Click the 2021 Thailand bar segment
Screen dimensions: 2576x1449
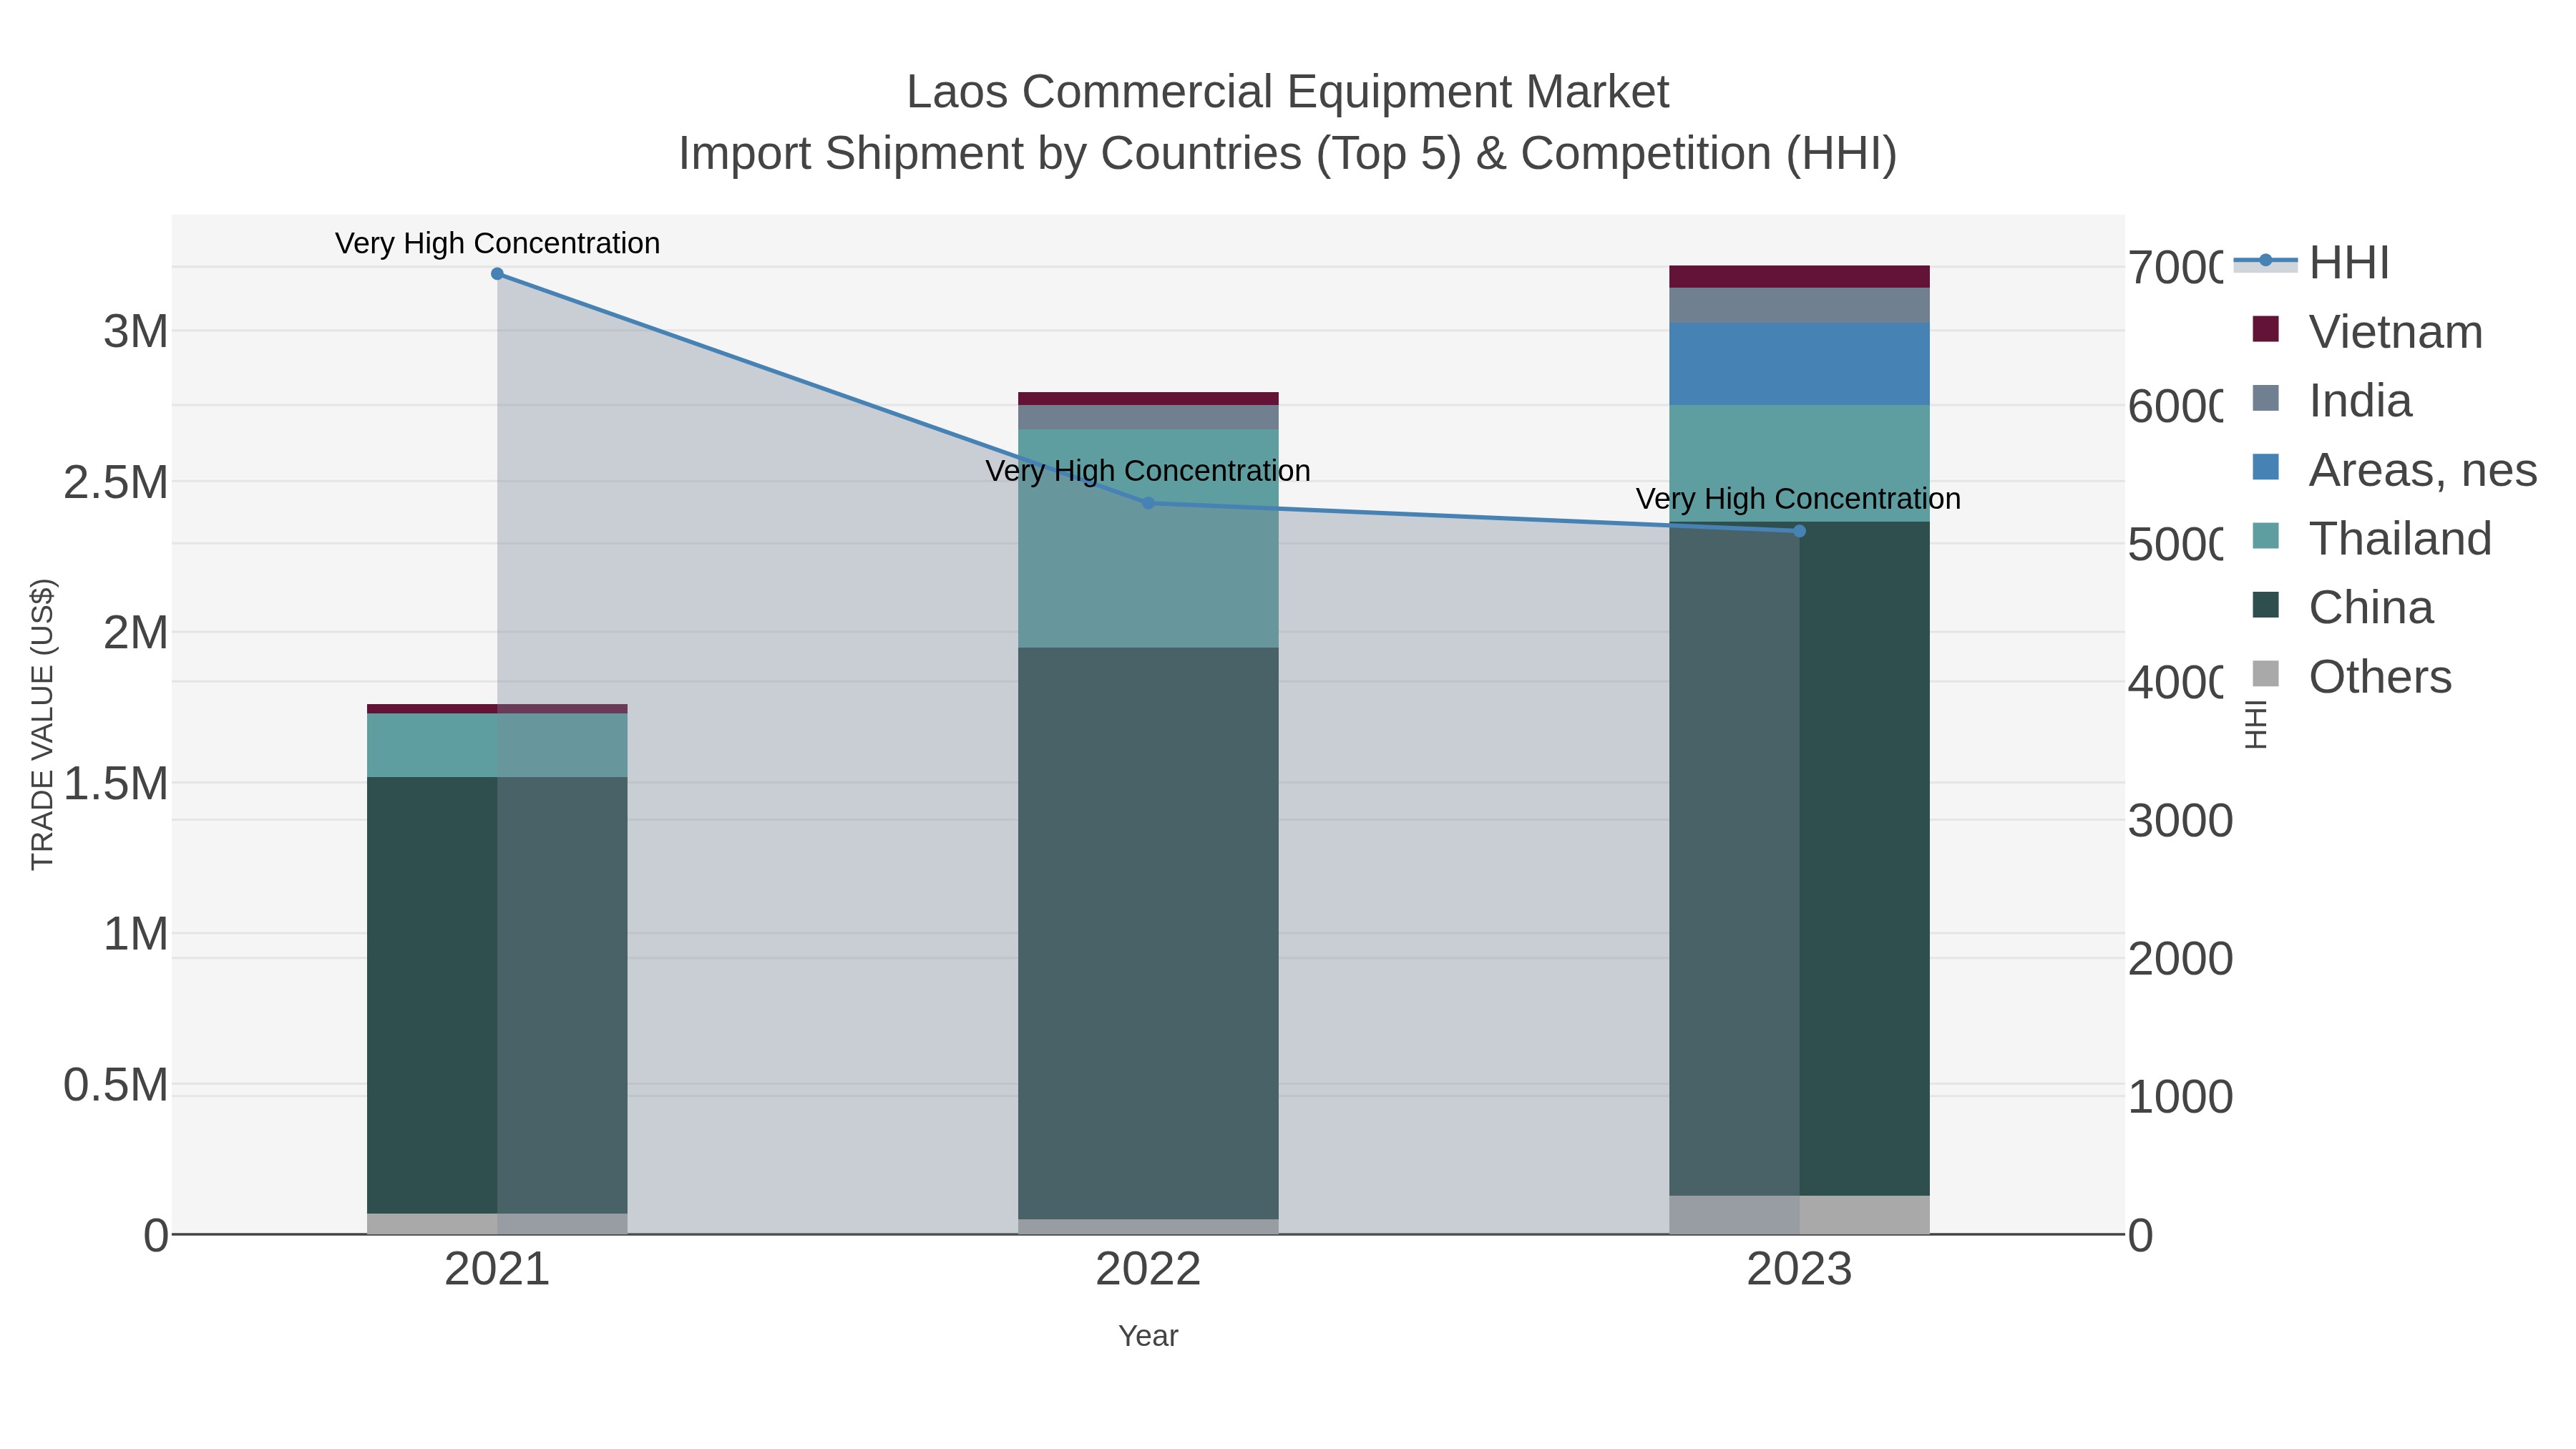click(497, 745)
